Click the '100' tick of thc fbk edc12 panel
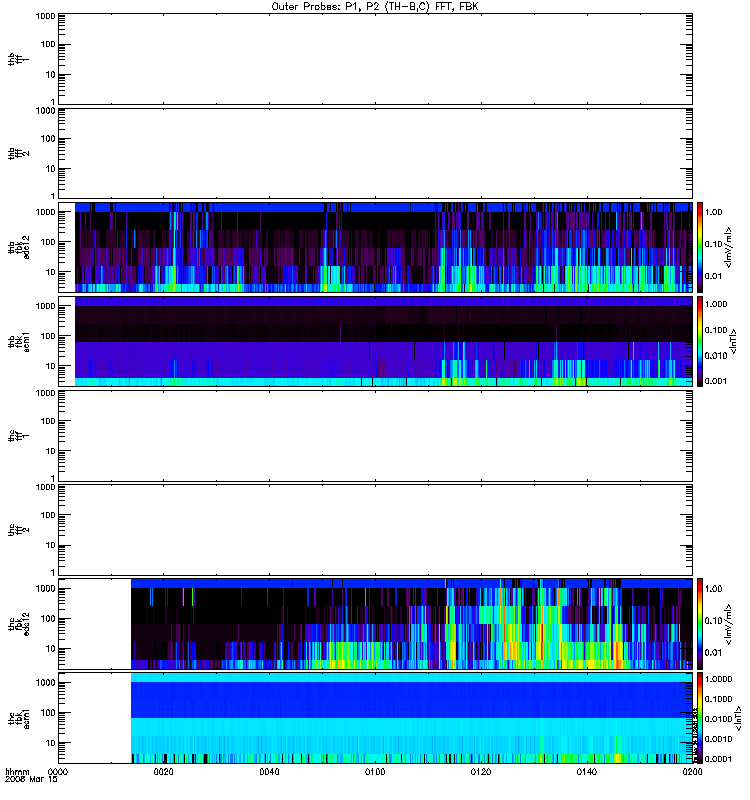The width and height of the screenshot is (750, 800). [x=48, y=619]
